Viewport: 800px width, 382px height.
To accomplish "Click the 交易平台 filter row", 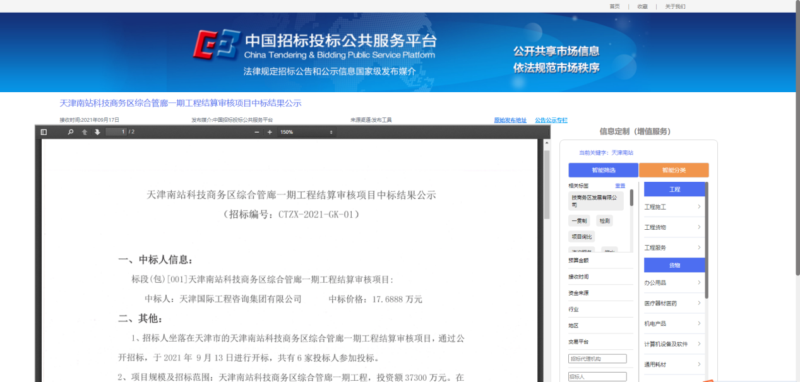I will click(x=601, y=342).
